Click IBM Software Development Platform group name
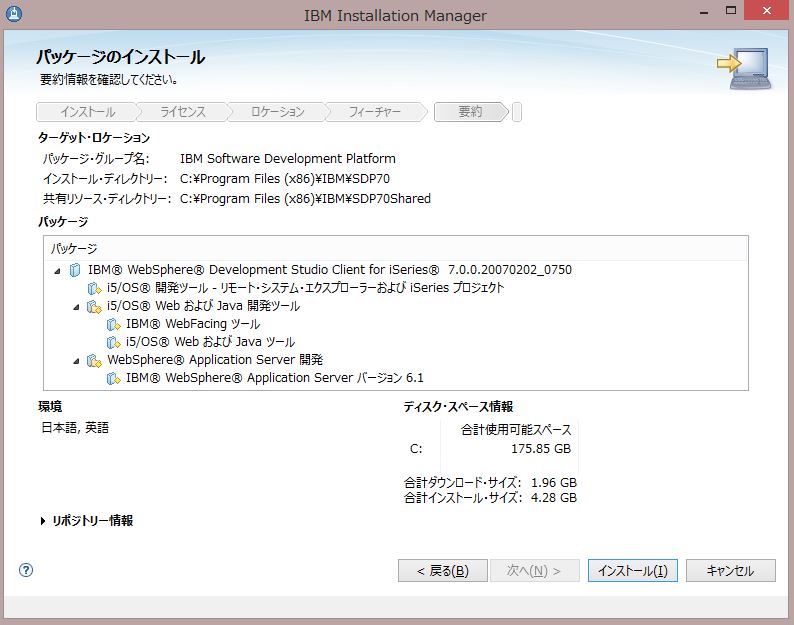Screen dimensions: 794x625 [x=288, y=159]
